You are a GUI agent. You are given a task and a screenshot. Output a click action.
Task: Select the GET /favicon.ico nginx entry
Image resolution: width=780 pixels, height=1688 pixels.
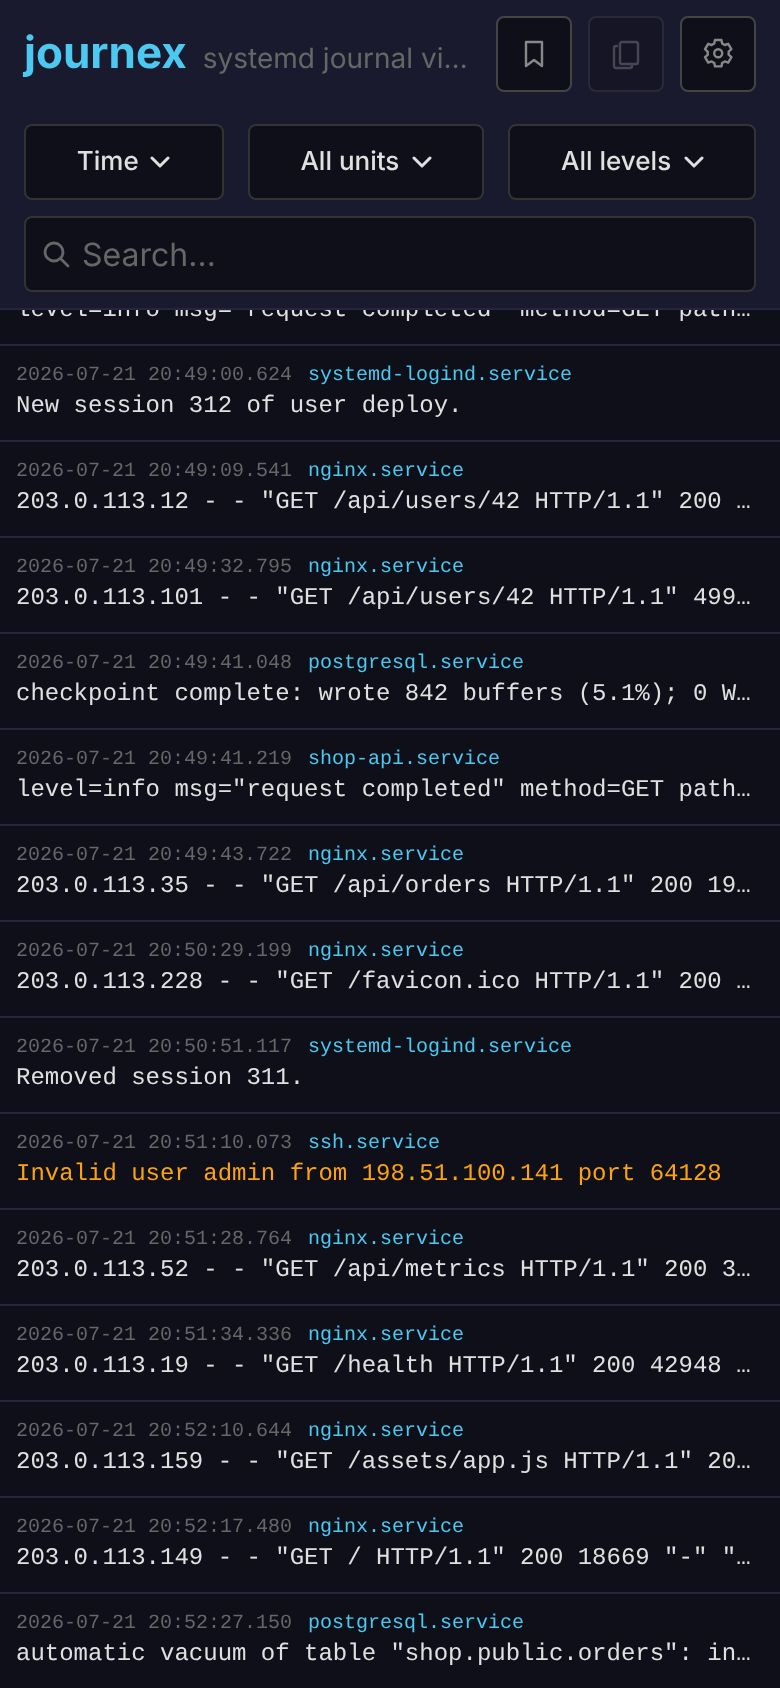[390, 970]
